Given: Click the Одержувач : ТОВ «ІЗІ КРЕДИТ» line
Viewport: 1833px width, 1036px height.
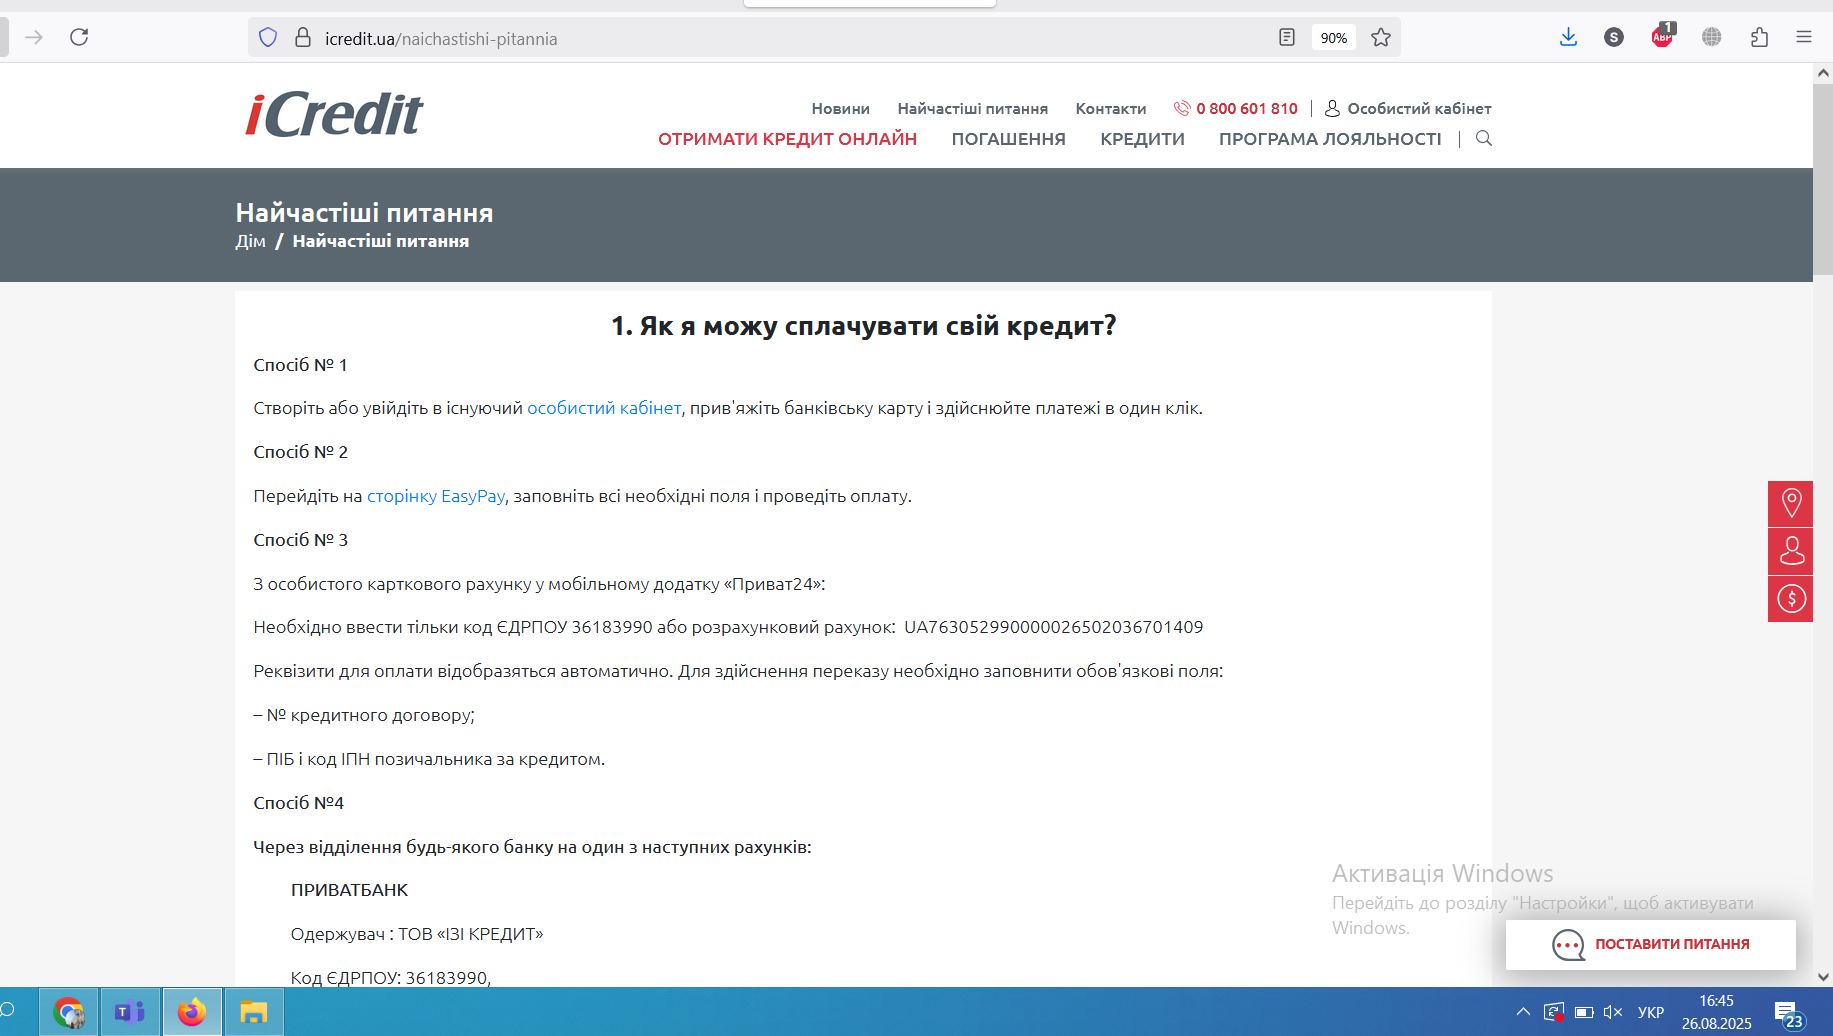Looking at the screenshot, I should (x=417, y=934).
